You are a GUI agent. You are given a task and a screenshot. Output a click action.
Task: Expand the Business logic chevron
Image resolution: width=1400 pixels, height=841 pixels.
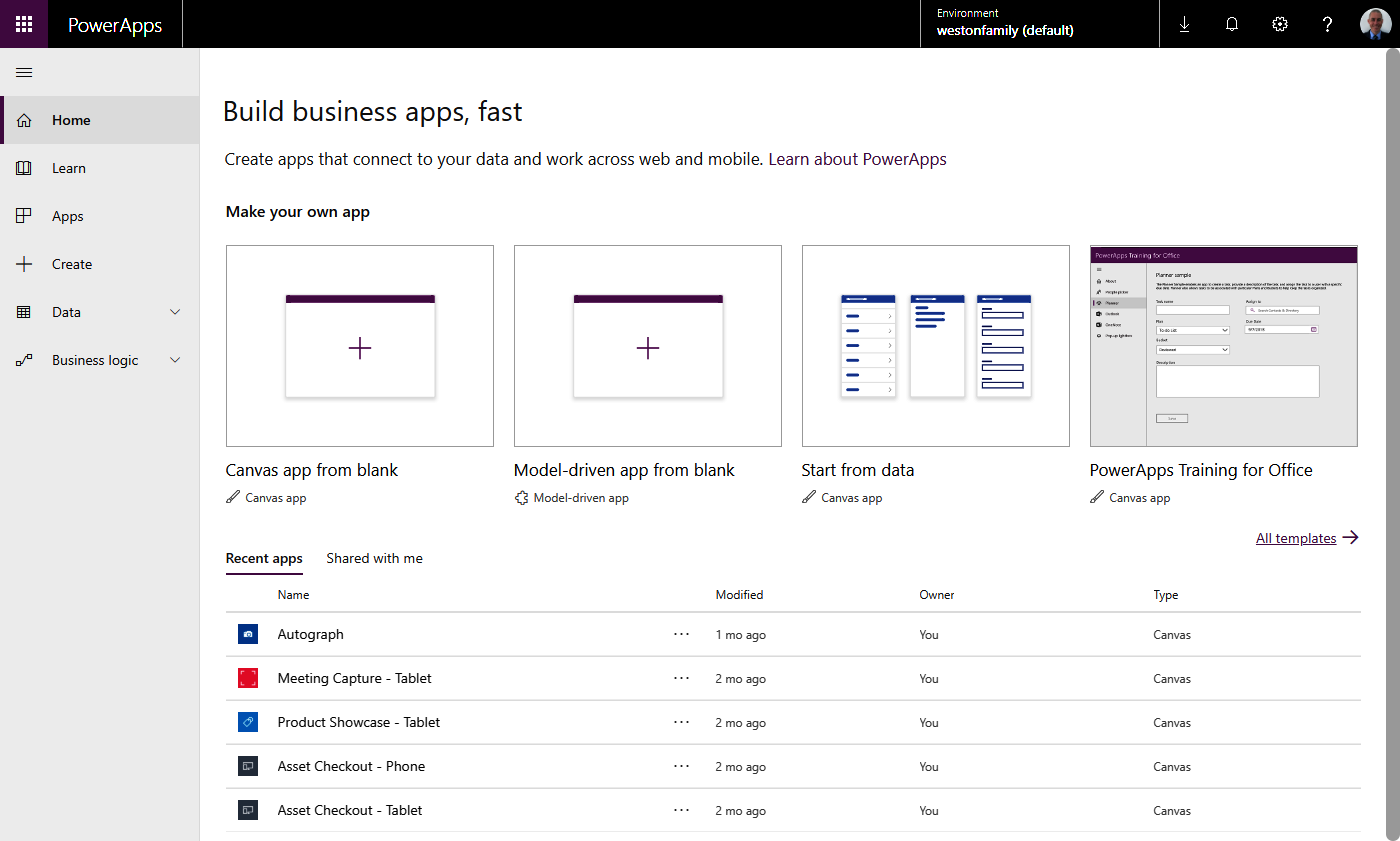(x=176, y=360)
